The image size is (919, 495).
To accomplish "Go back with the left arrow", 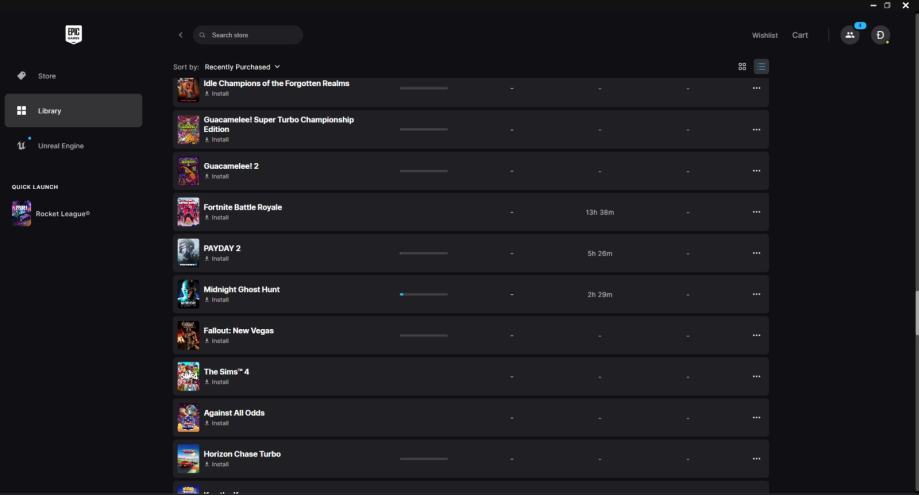I will 181,35.
